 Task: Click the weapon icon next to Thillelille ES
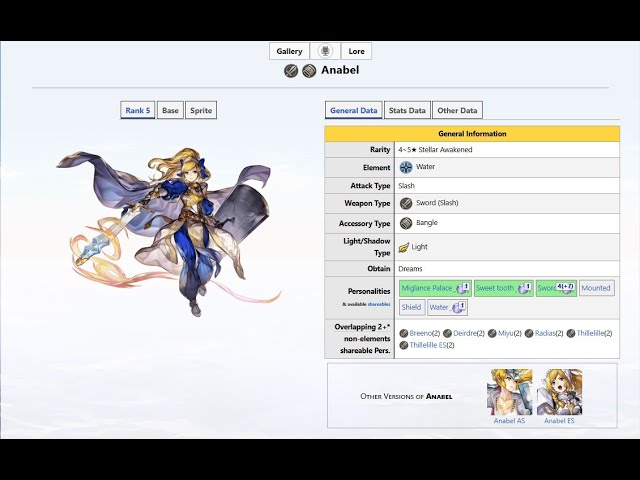click(x=404, y=345)
